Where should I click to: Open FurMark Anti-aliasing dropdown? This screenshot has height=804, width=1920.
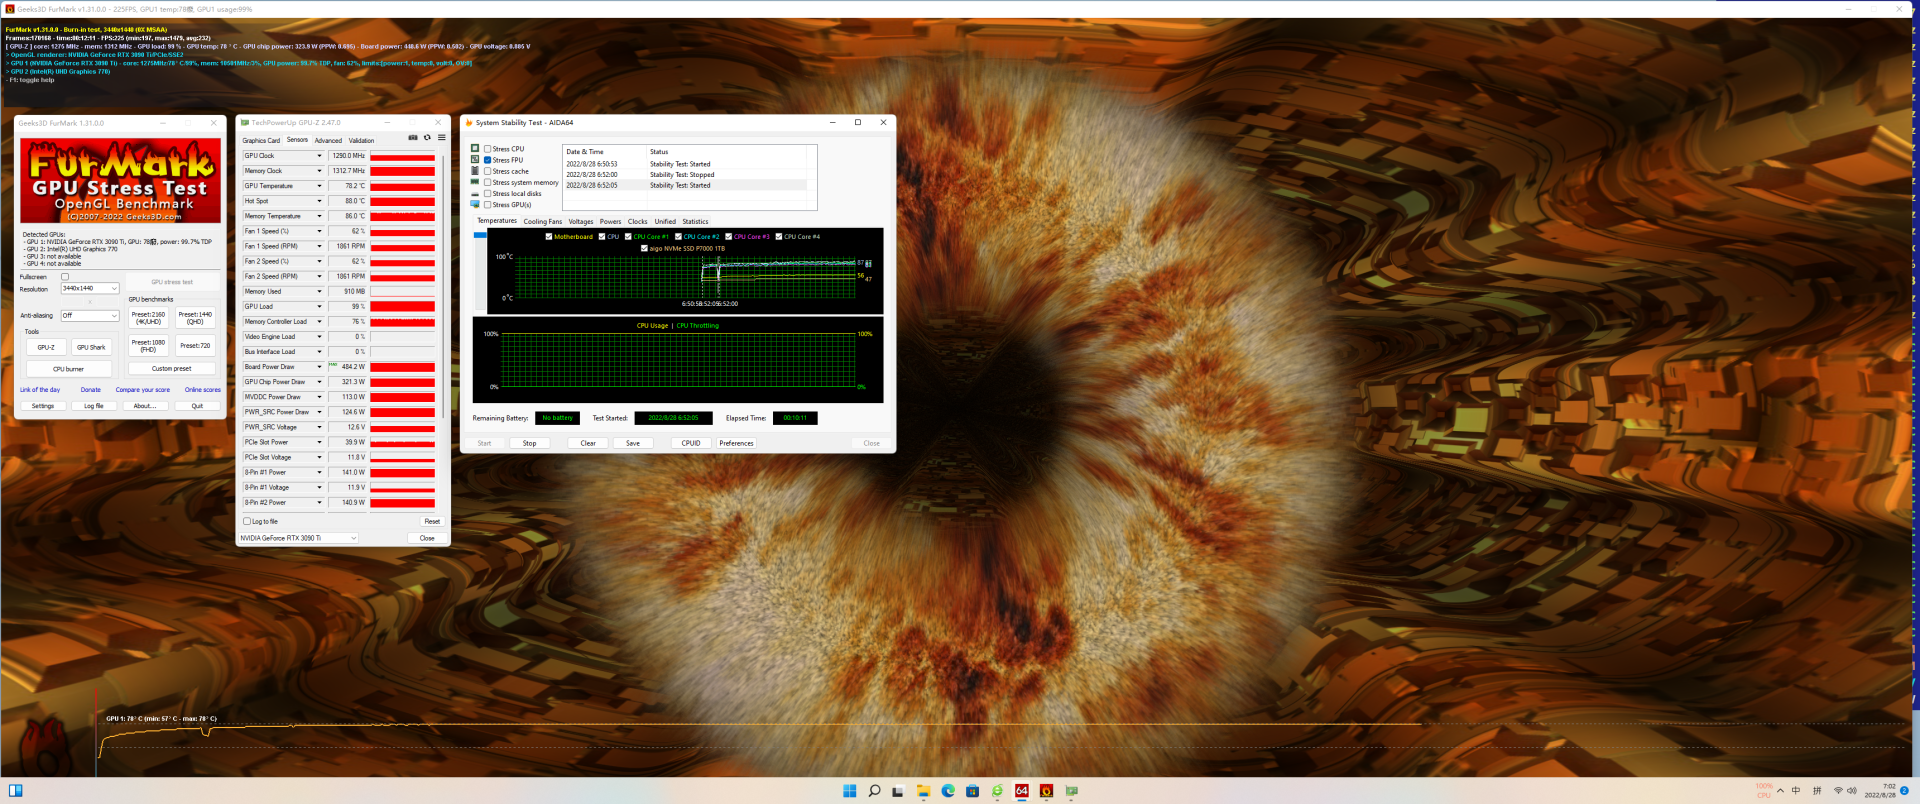(x=90, y=315)
